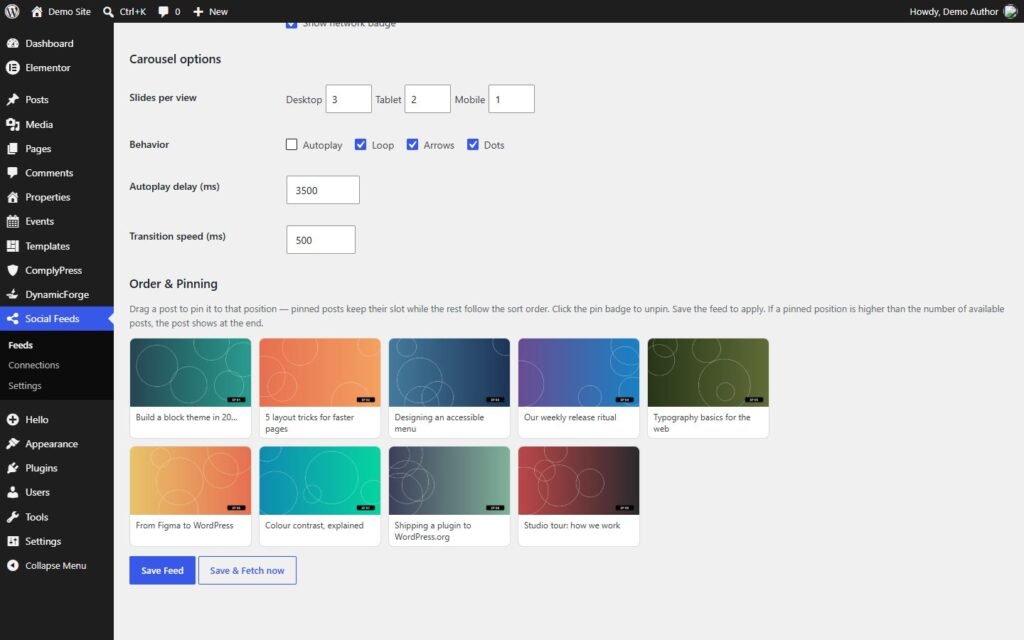
Task: Click the Demo Site home icon
Action: (x=37, y=11)
